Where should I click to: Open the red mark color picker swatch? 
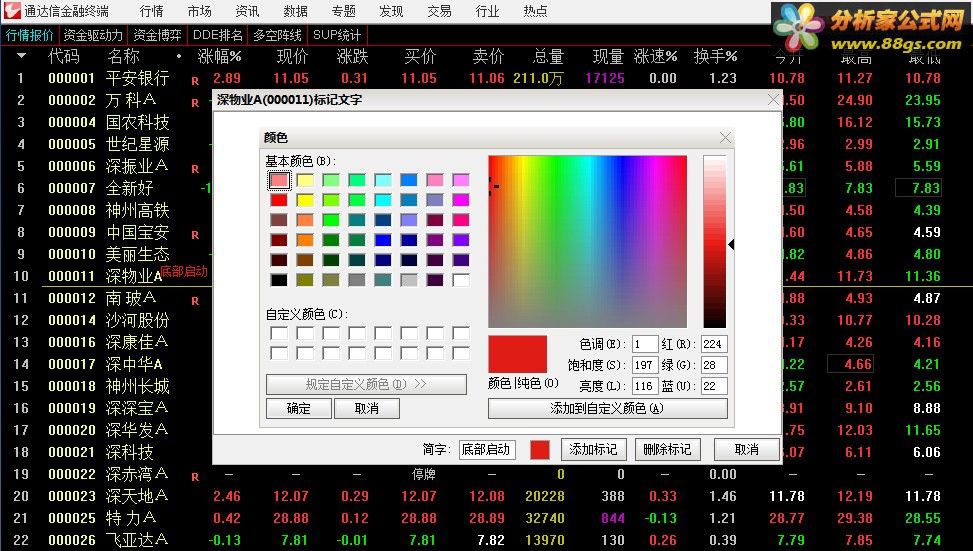pyautogui.click(x=540, y=450)
